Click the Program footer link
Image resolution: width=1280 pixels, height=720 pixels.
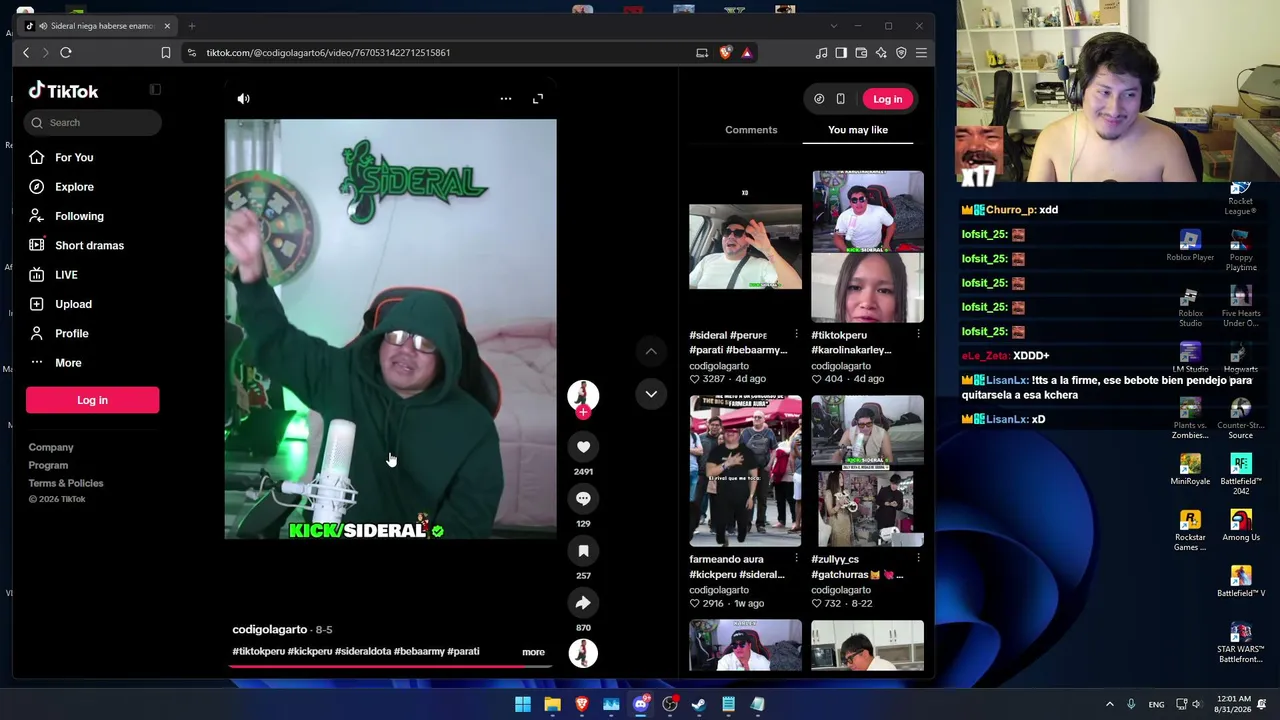48,466
